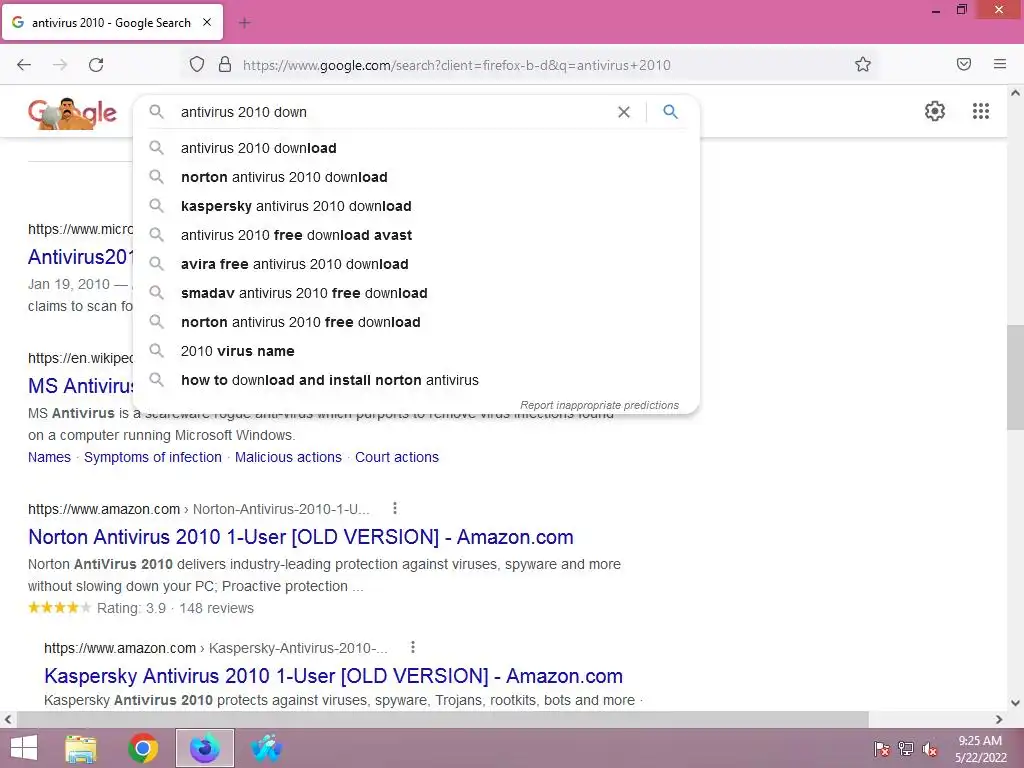
Task: Choose 'antivirus 2010 free download avast' suggestion
Action: coord(416,235)
